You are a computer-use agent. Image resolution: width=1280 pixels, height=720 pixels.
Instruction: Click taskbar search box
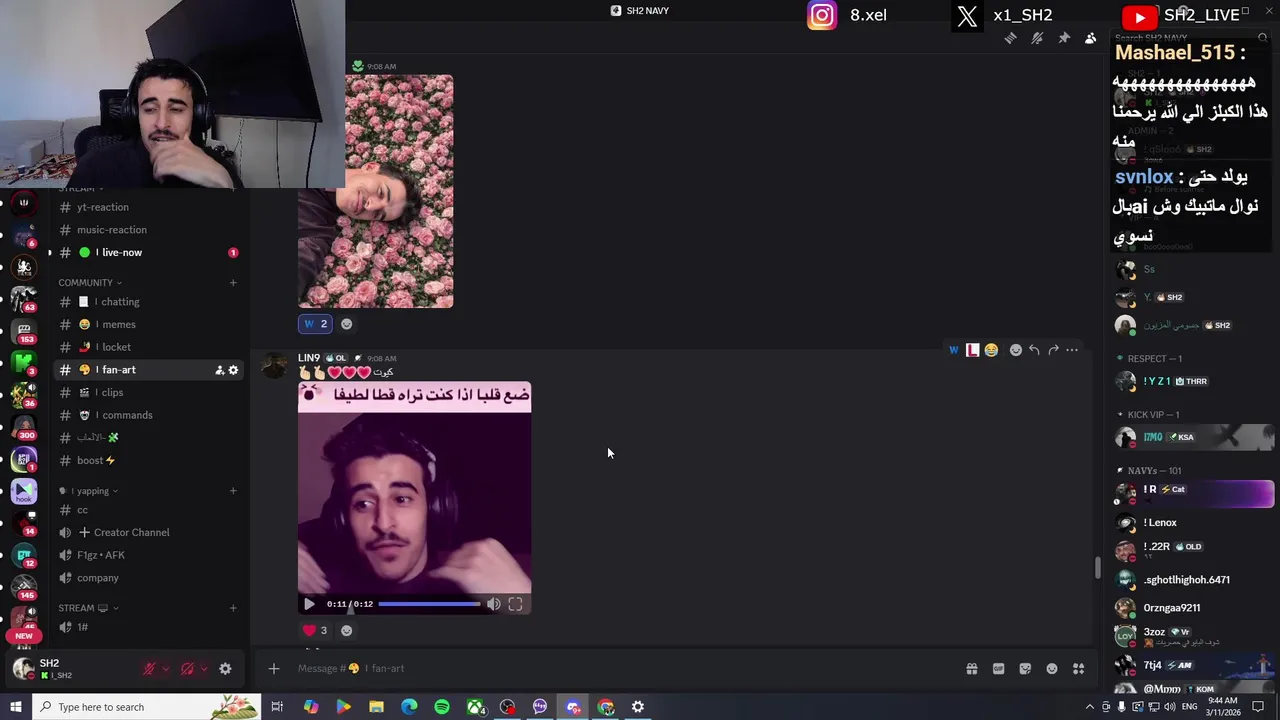pos(147,707)
